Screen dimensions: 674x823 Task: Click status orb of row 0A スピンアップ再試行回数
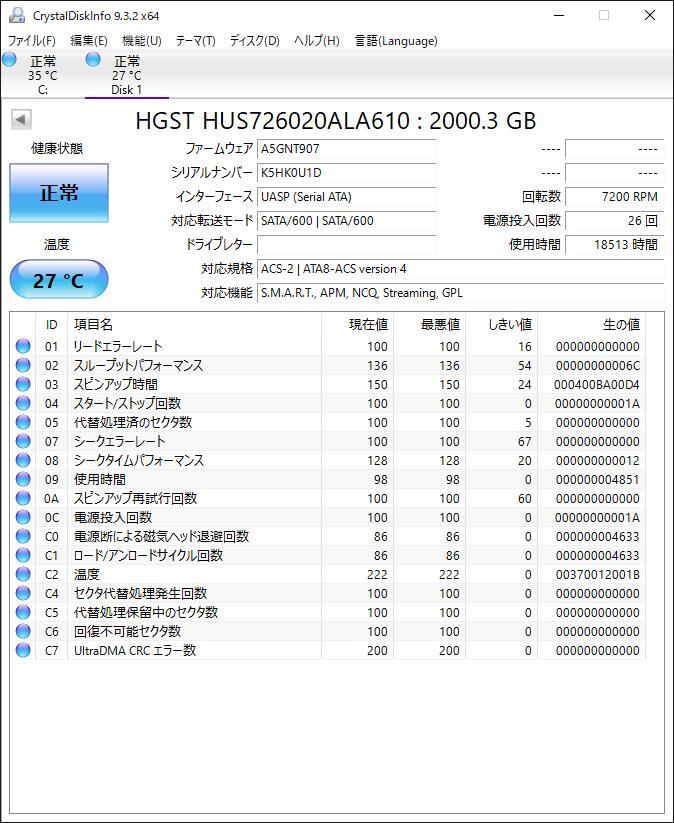click(23, 498)
